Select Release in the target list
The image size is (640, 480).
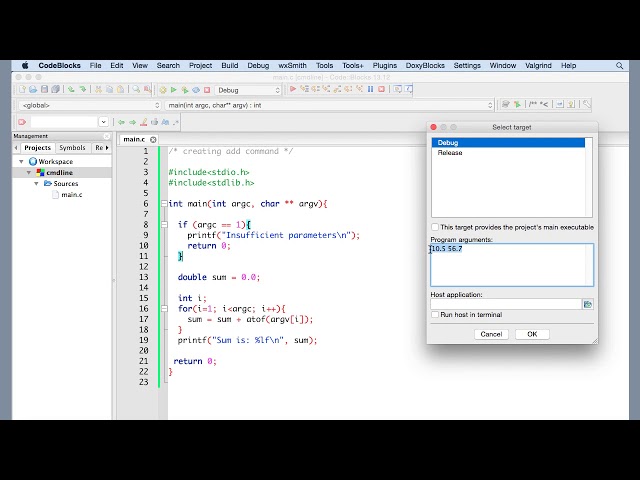(508, 153)
